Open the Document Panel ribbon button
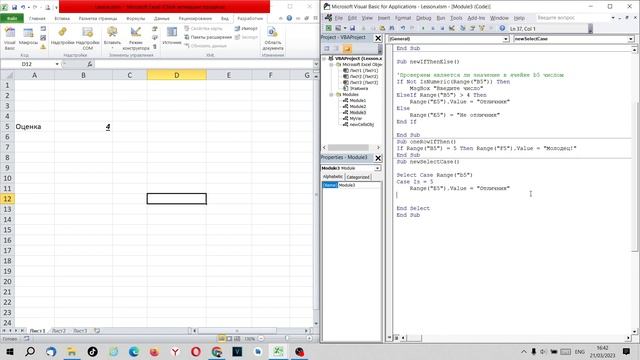This screenshot has width=640, height=360. click(x=273, y=38)
